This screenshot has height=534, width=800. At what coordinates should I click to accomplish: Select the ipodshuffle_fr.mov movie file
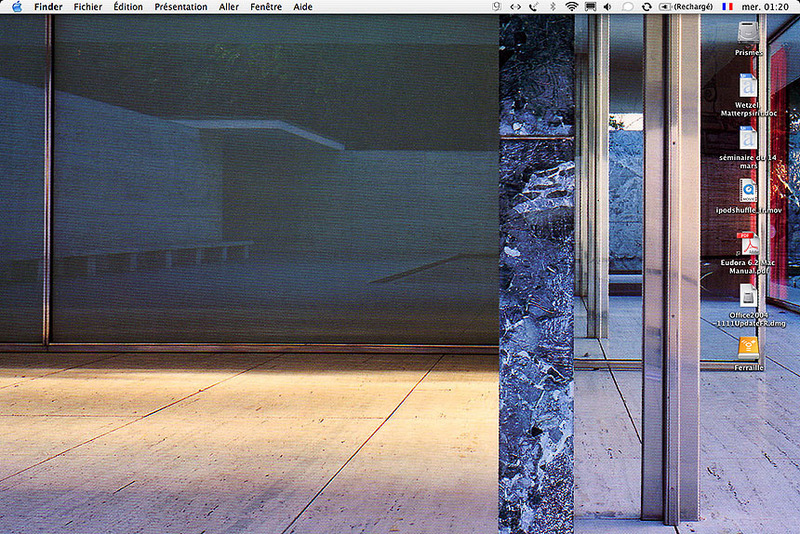pyautogui.click(x=748, y=190)
